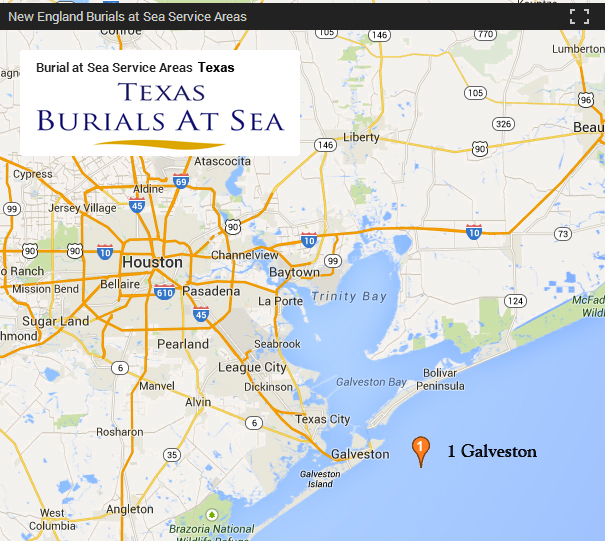
Task: Click the Baytown city label
Action: tap(294, 272)
